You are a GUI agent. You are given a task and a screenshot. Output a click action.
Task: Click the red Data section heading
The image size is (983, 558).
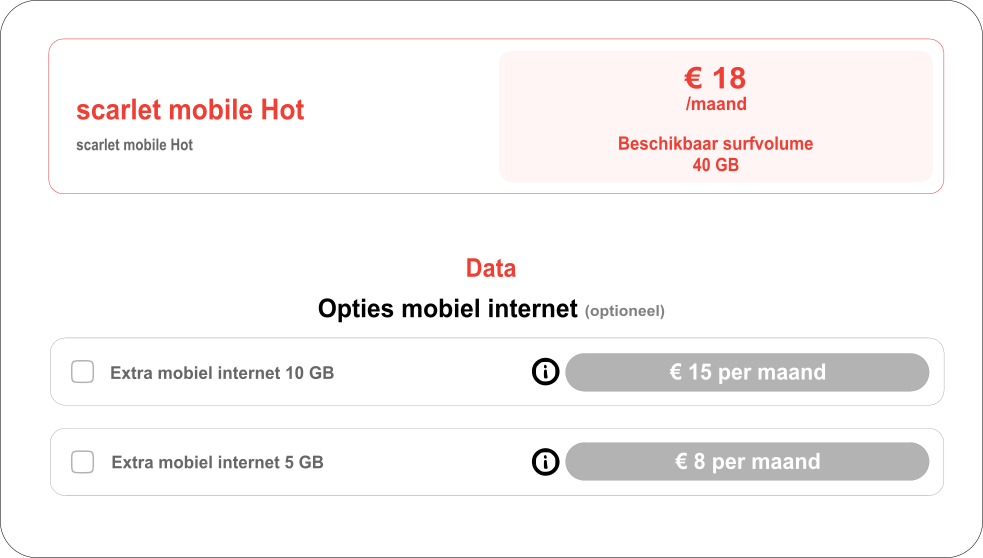pyautogui.click(x=491, y=268)
